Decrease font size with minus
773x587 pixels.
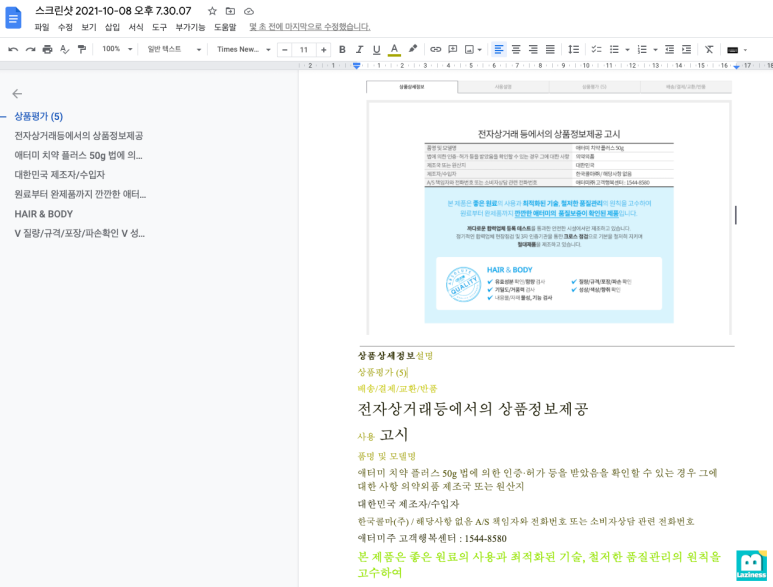click(284, 49)
